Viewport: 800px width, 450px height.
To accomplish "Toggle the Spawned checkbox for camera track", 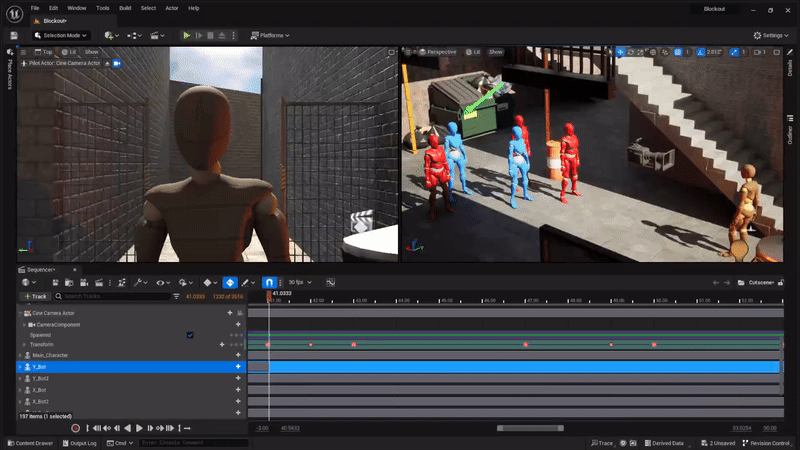I will coord(190,335).
